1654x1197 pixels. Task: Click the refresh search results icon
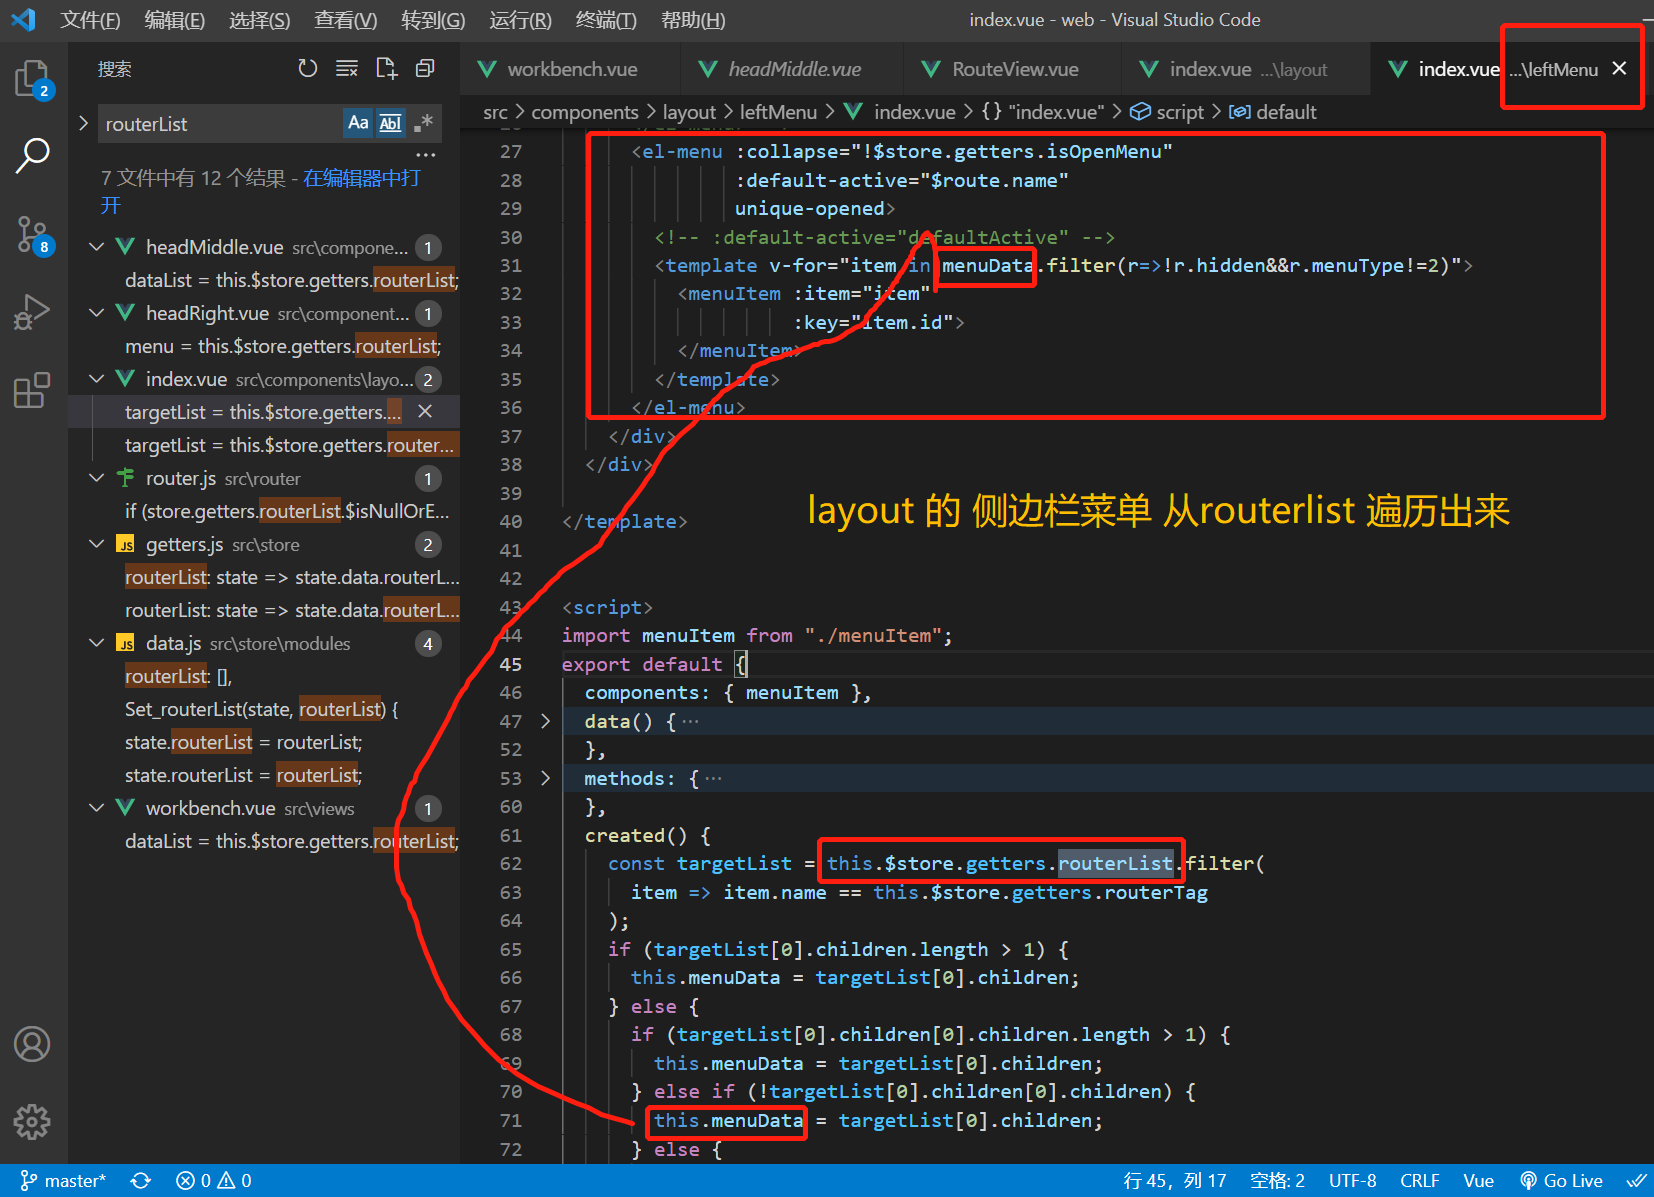click(x=308, y=68)
